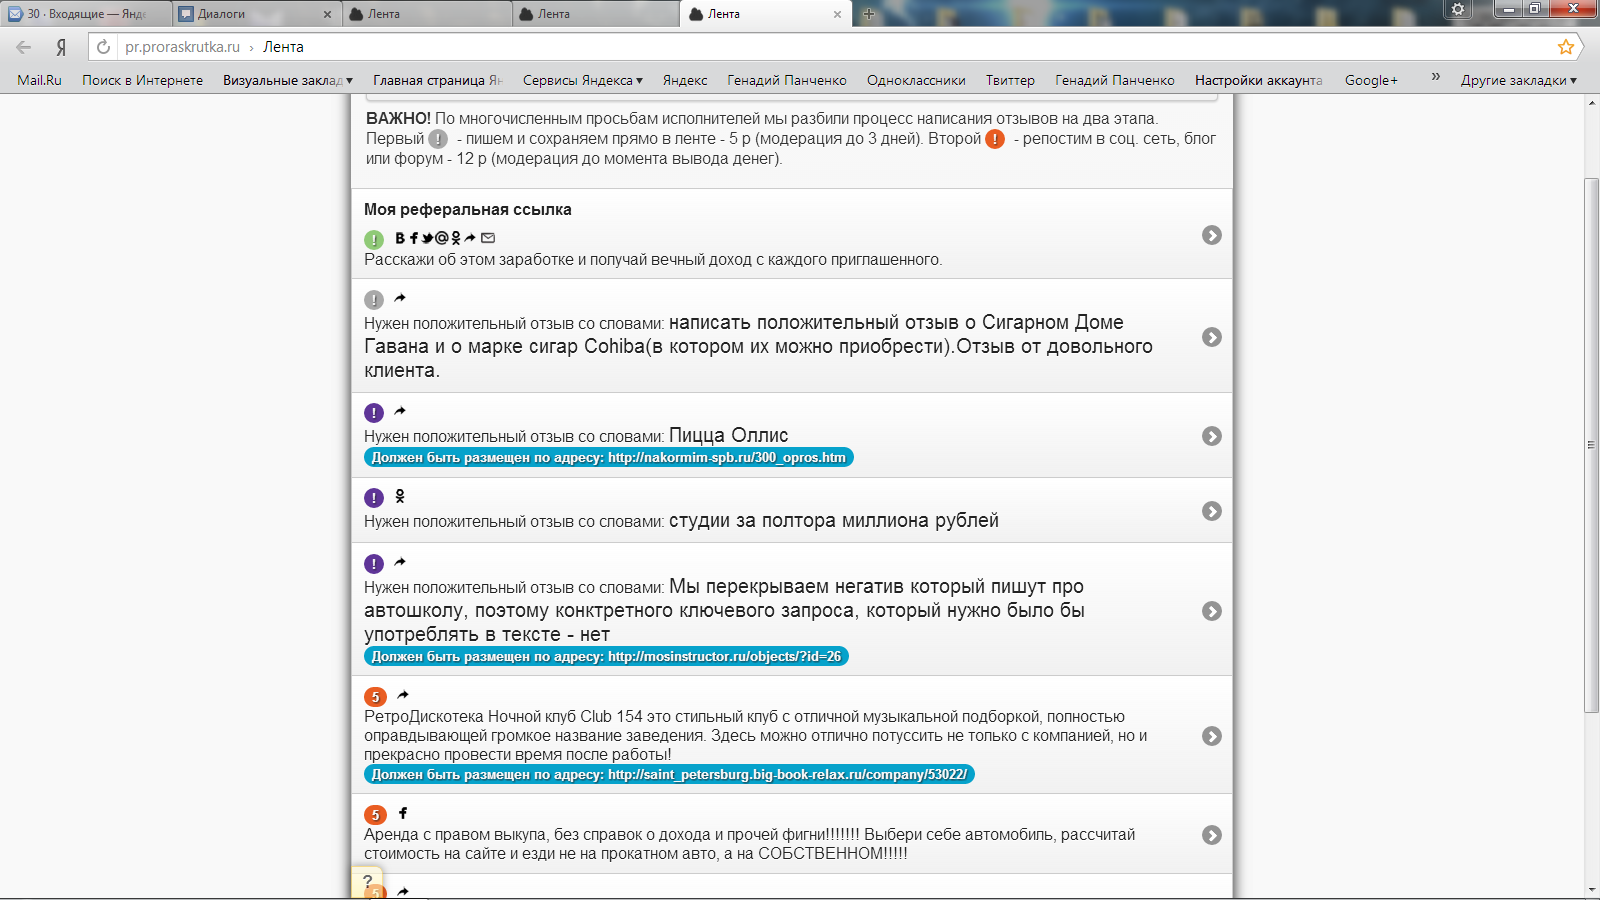Expand Пицца Оллис task with round arrow

click(1212, 436)
